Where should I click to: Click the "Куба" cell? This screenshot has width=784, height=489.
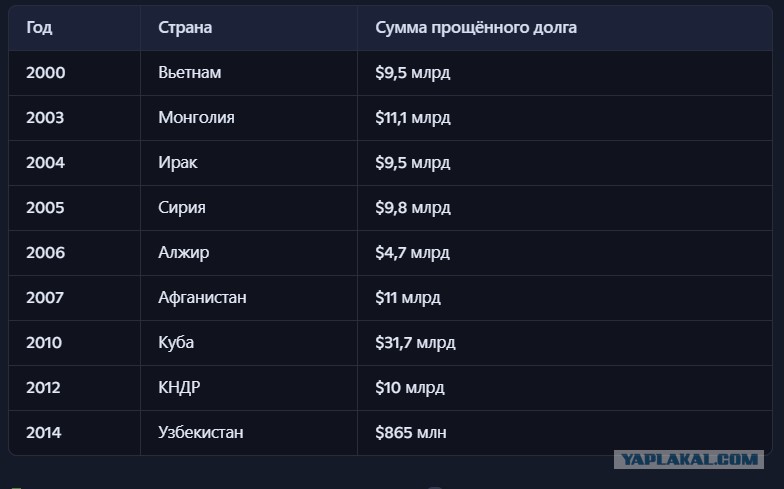(x=176, y=343)
